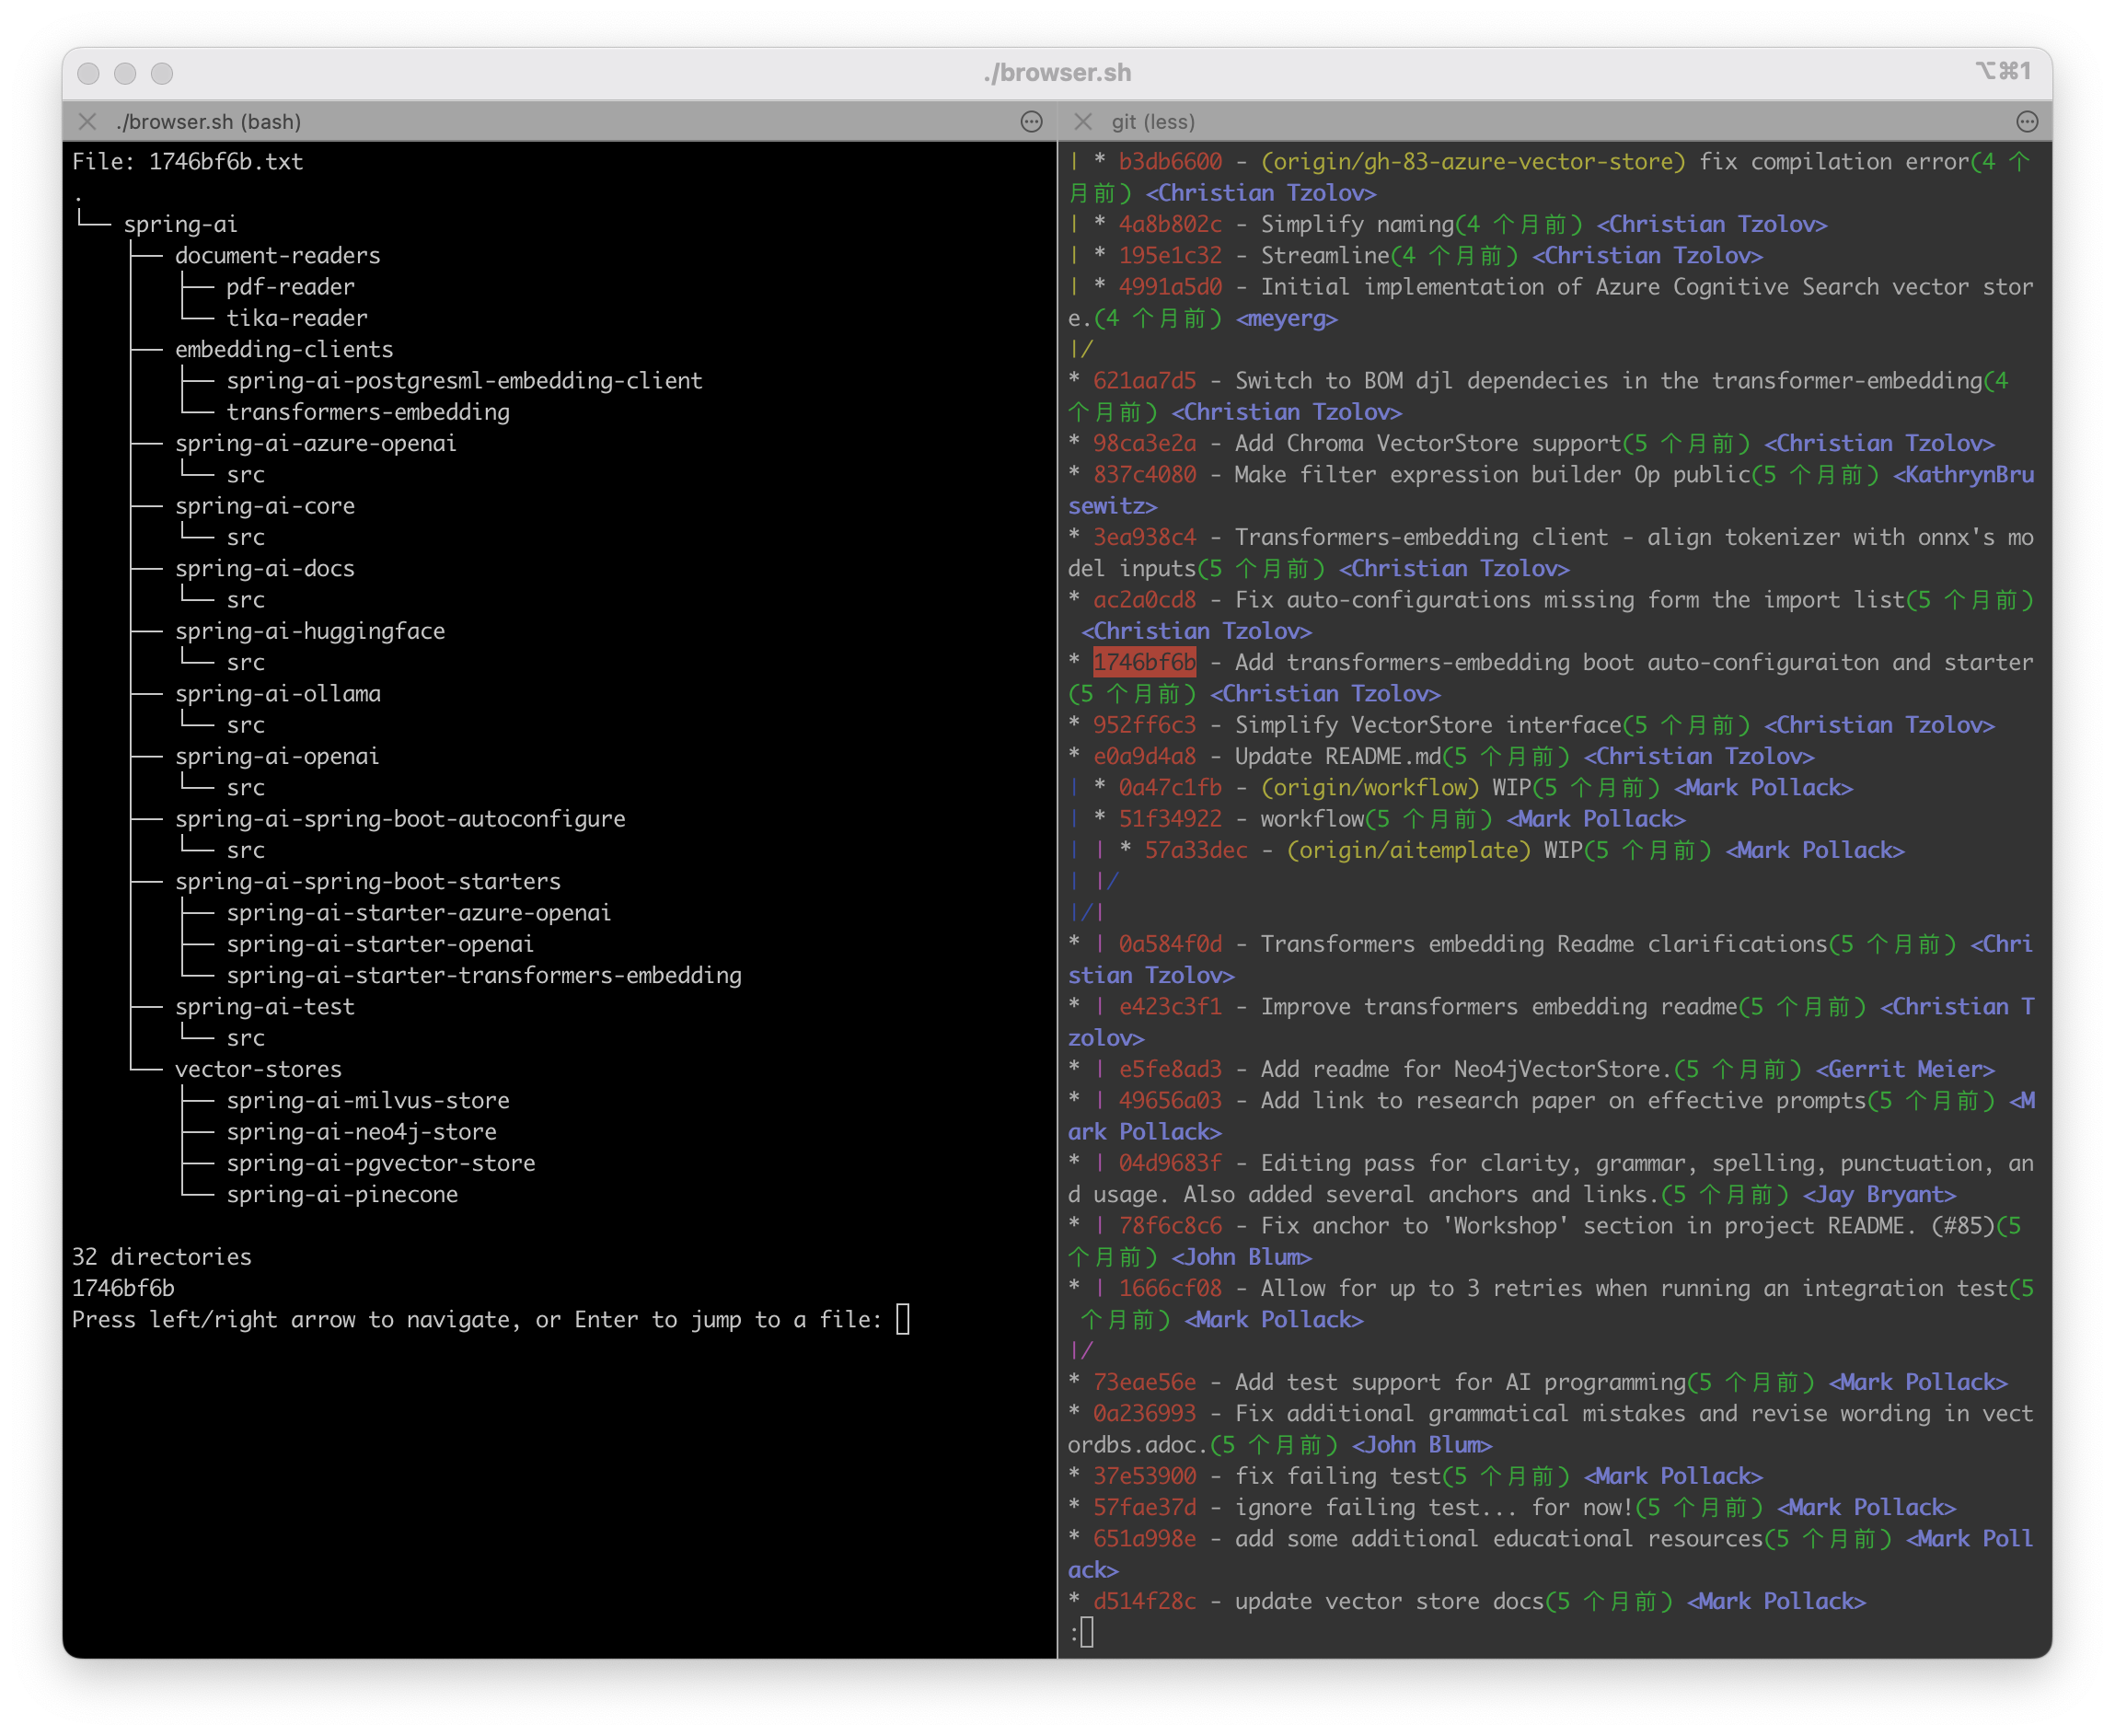
Task: Close the ./browser.sh (bash) pane
Action: (x=88, y=121)
